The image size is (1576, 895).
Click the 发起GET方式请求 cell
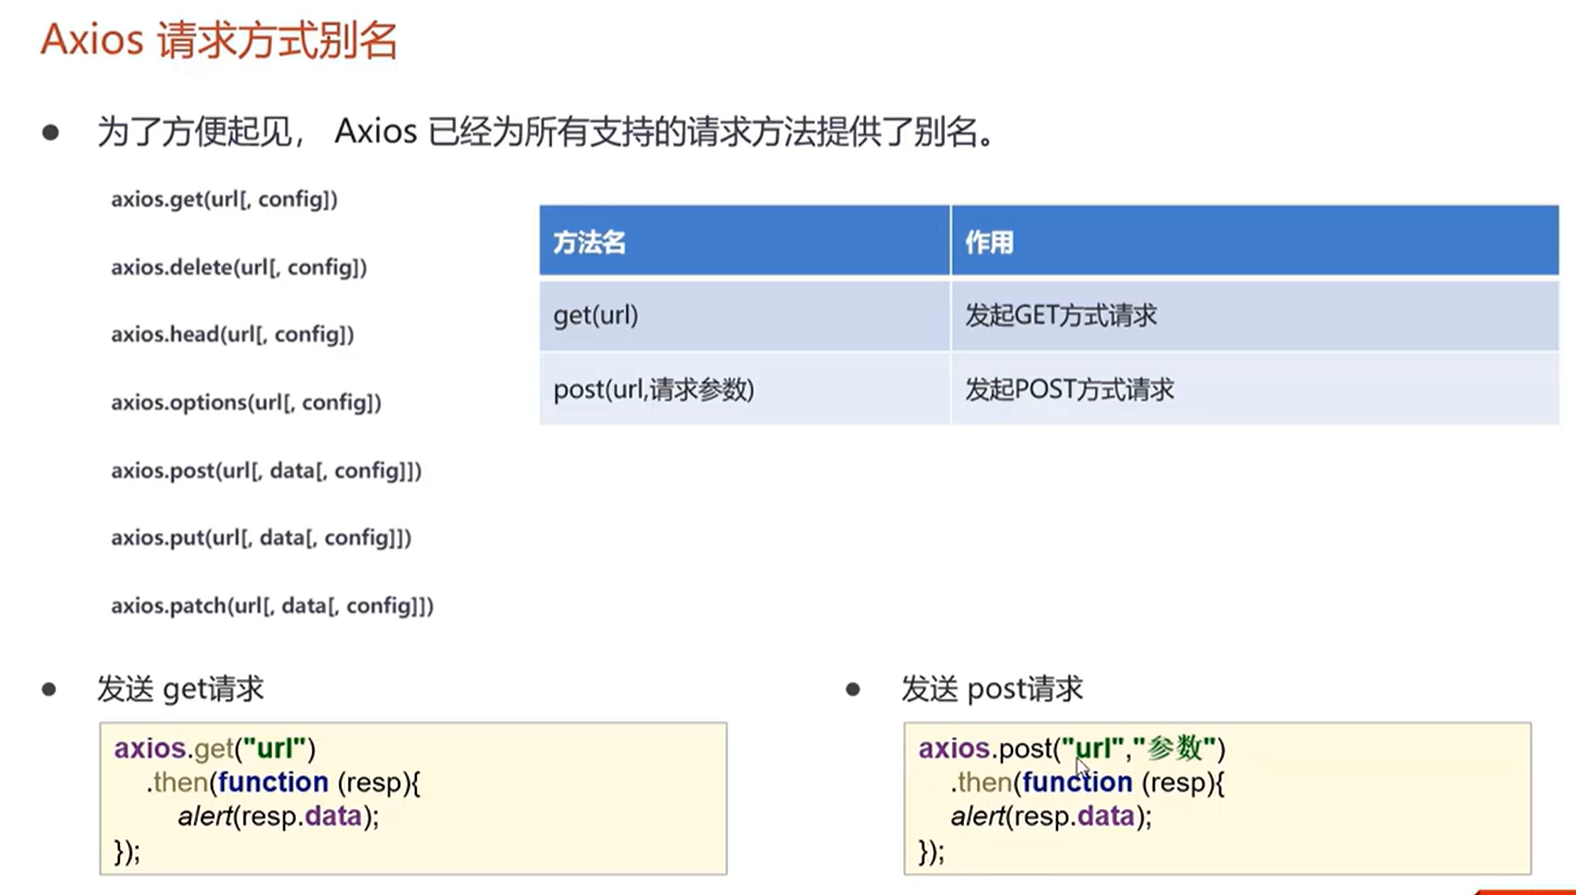(x=1255, y=316)
